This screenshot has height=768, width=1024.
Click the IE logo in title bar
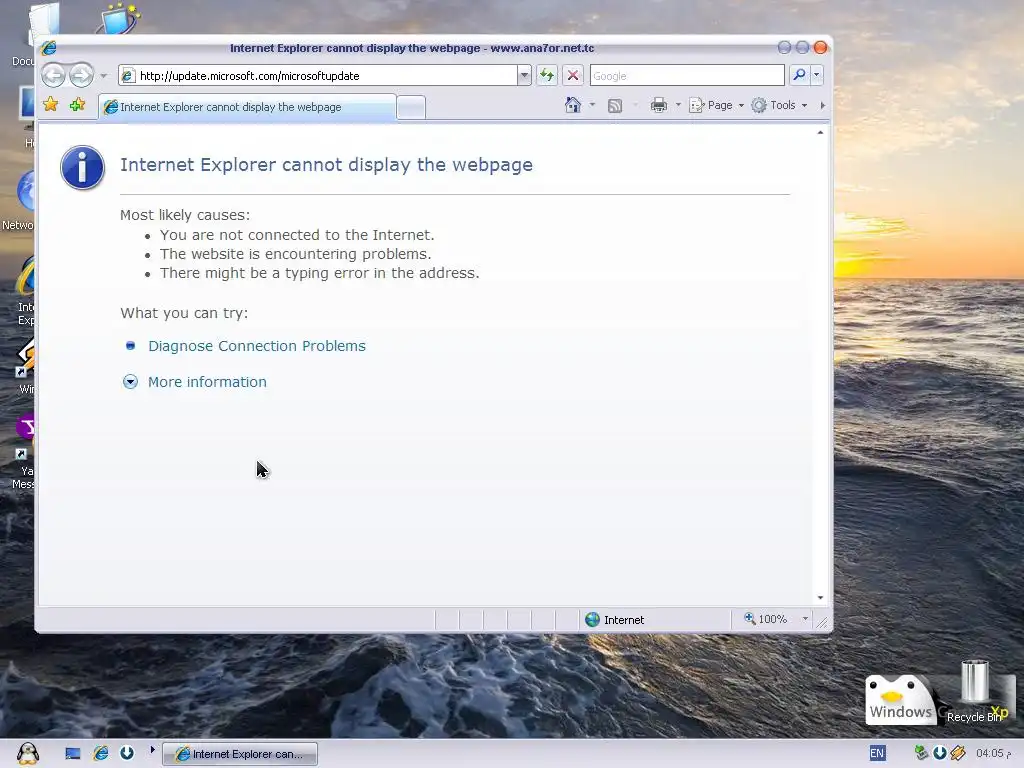click(x=49, y=48)
